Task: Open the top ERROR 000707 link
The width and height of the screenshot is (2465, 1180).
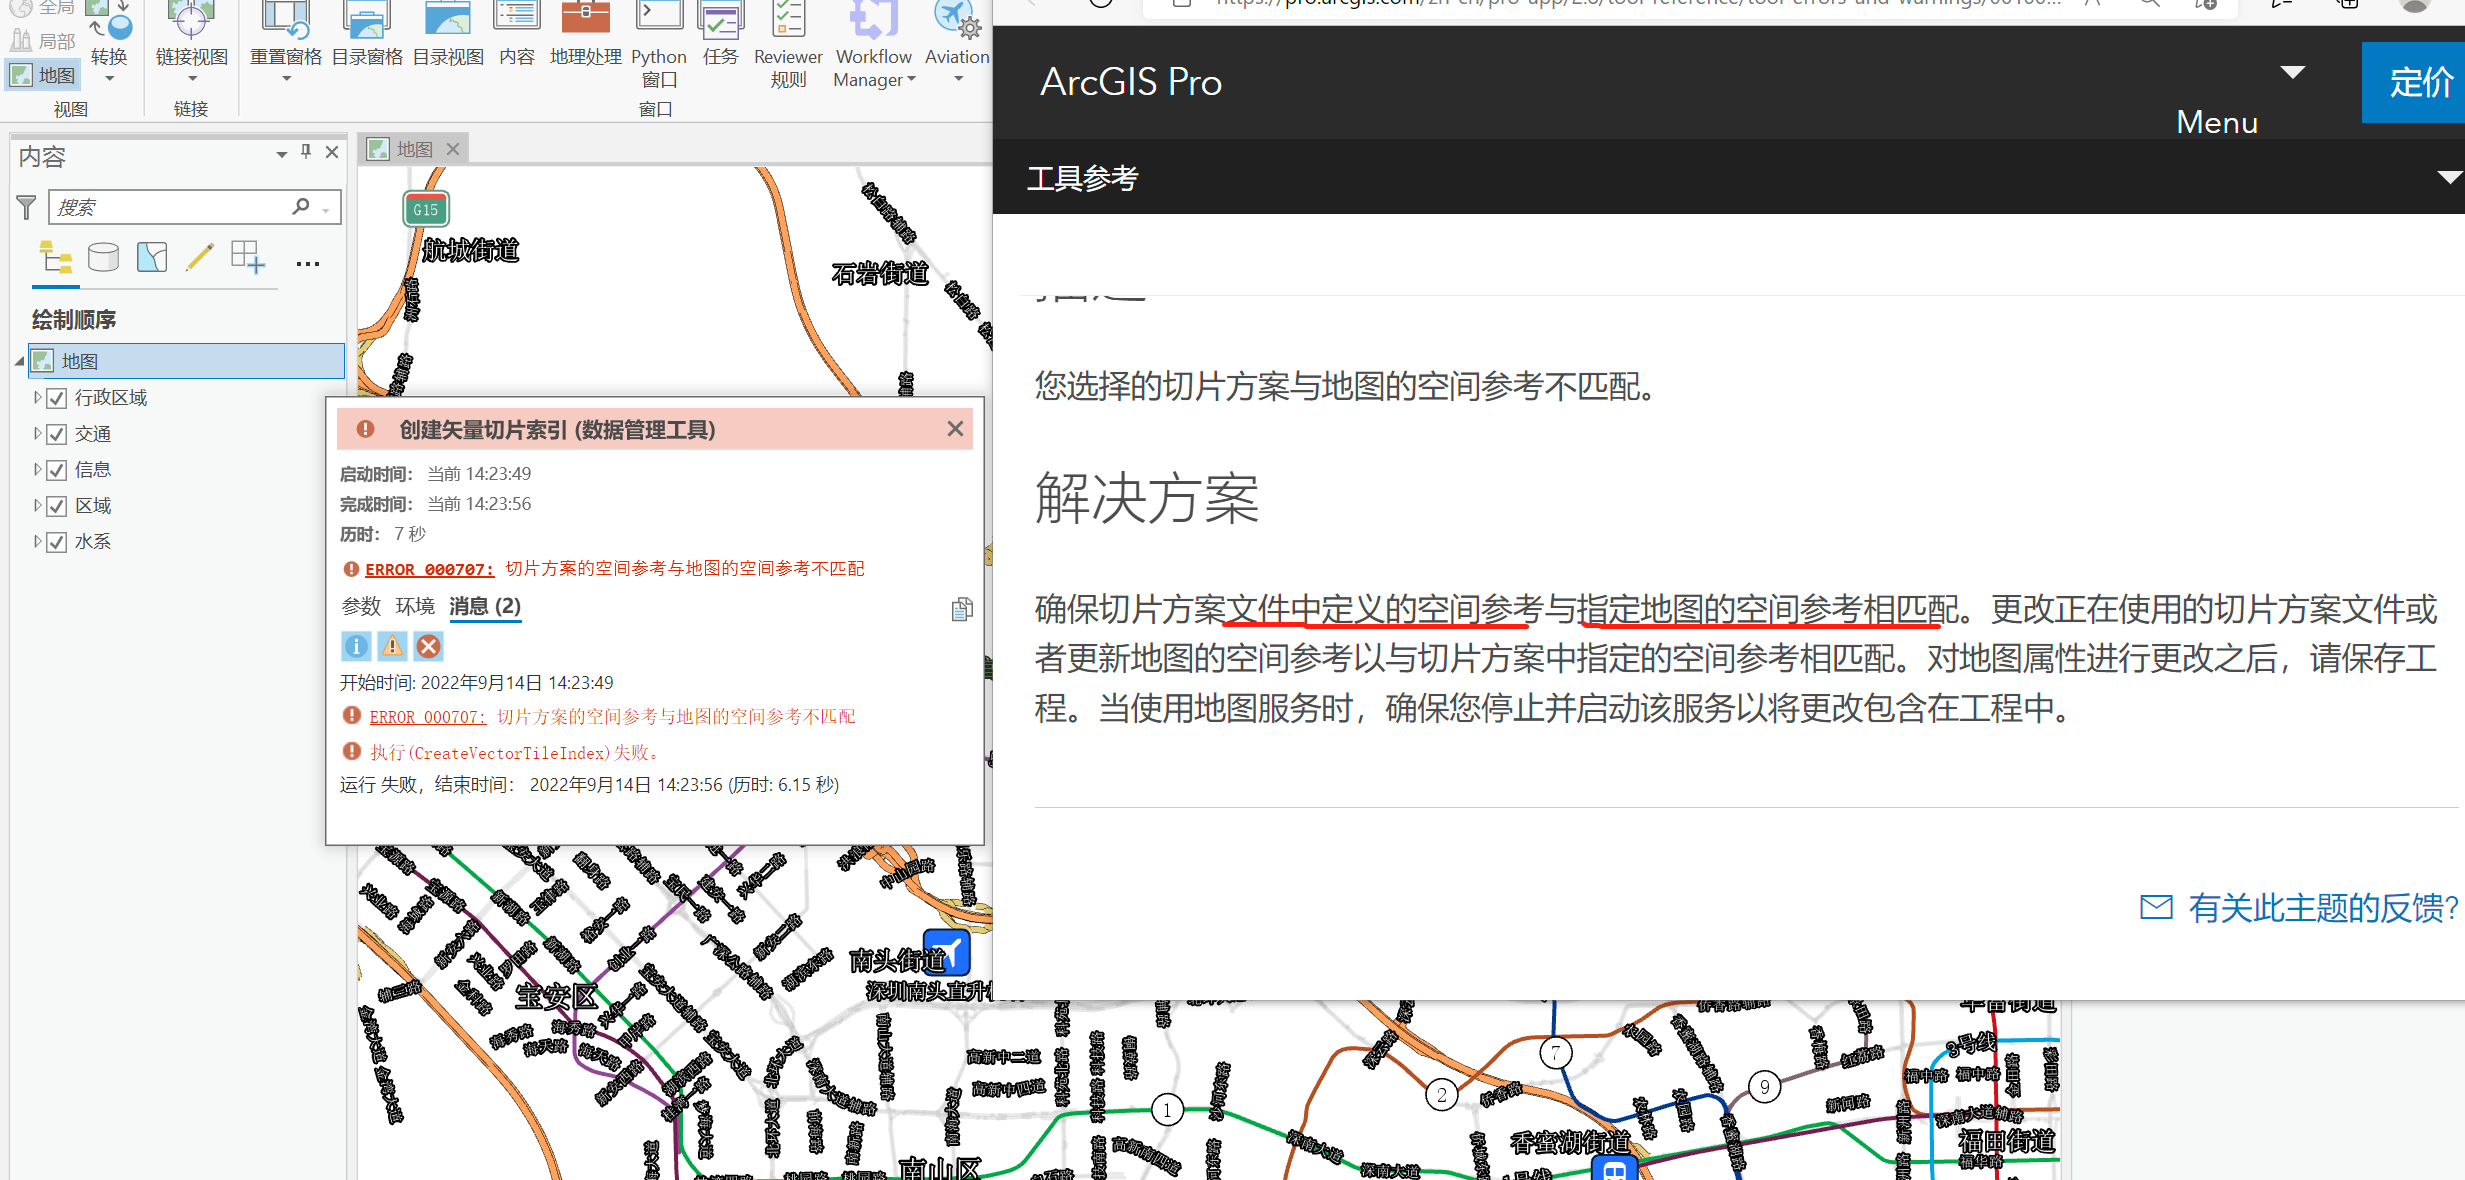Action: [x=429, y=569]
